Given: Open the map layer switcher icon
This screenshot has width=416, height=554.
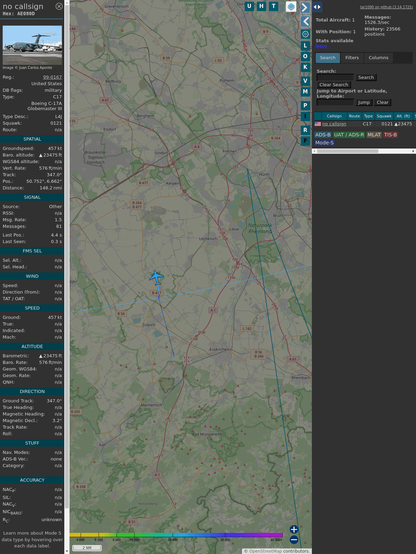Looking at the screenshot, I should [291, 6].
